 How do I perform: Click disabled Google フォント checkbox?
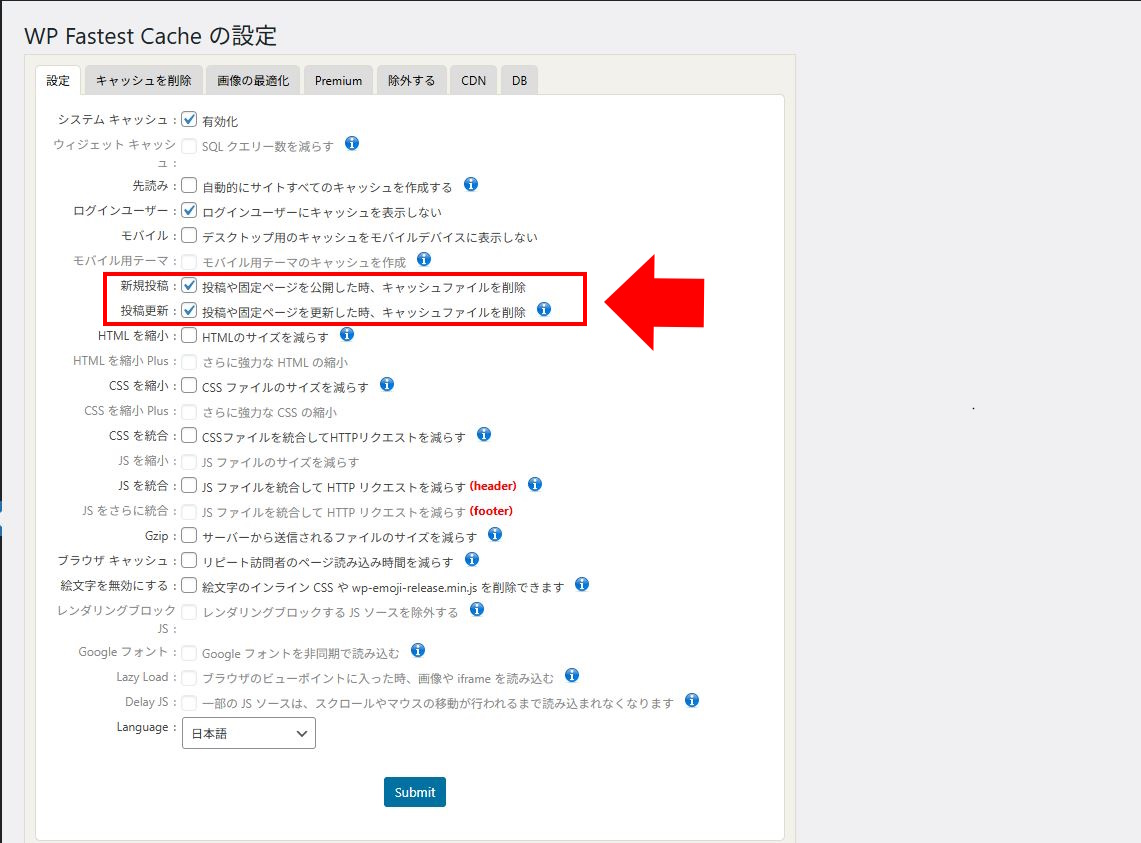pos(189,653)
